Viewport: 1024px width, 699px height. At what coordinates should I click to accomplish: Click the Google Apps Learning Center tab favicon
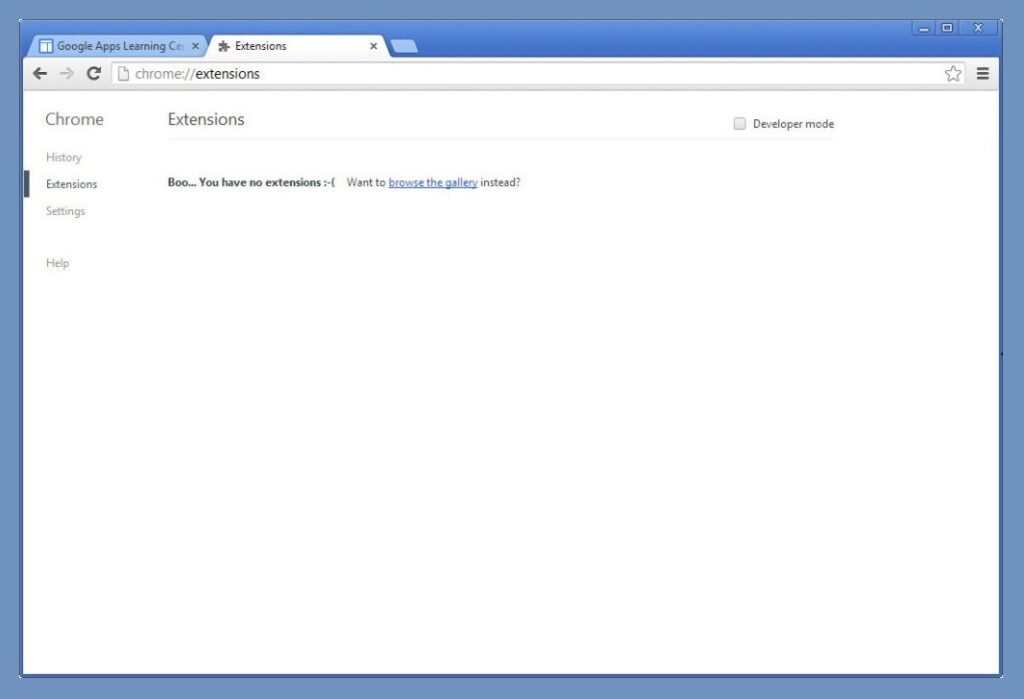tap(46, 46)
